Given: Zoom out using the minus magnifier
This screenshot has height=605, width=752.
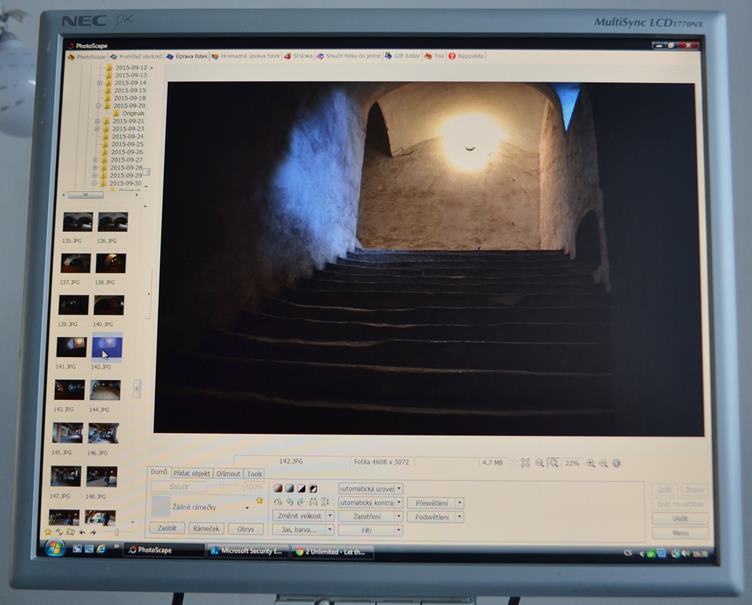Looking at the screenshot, I should tap(603, 463).
